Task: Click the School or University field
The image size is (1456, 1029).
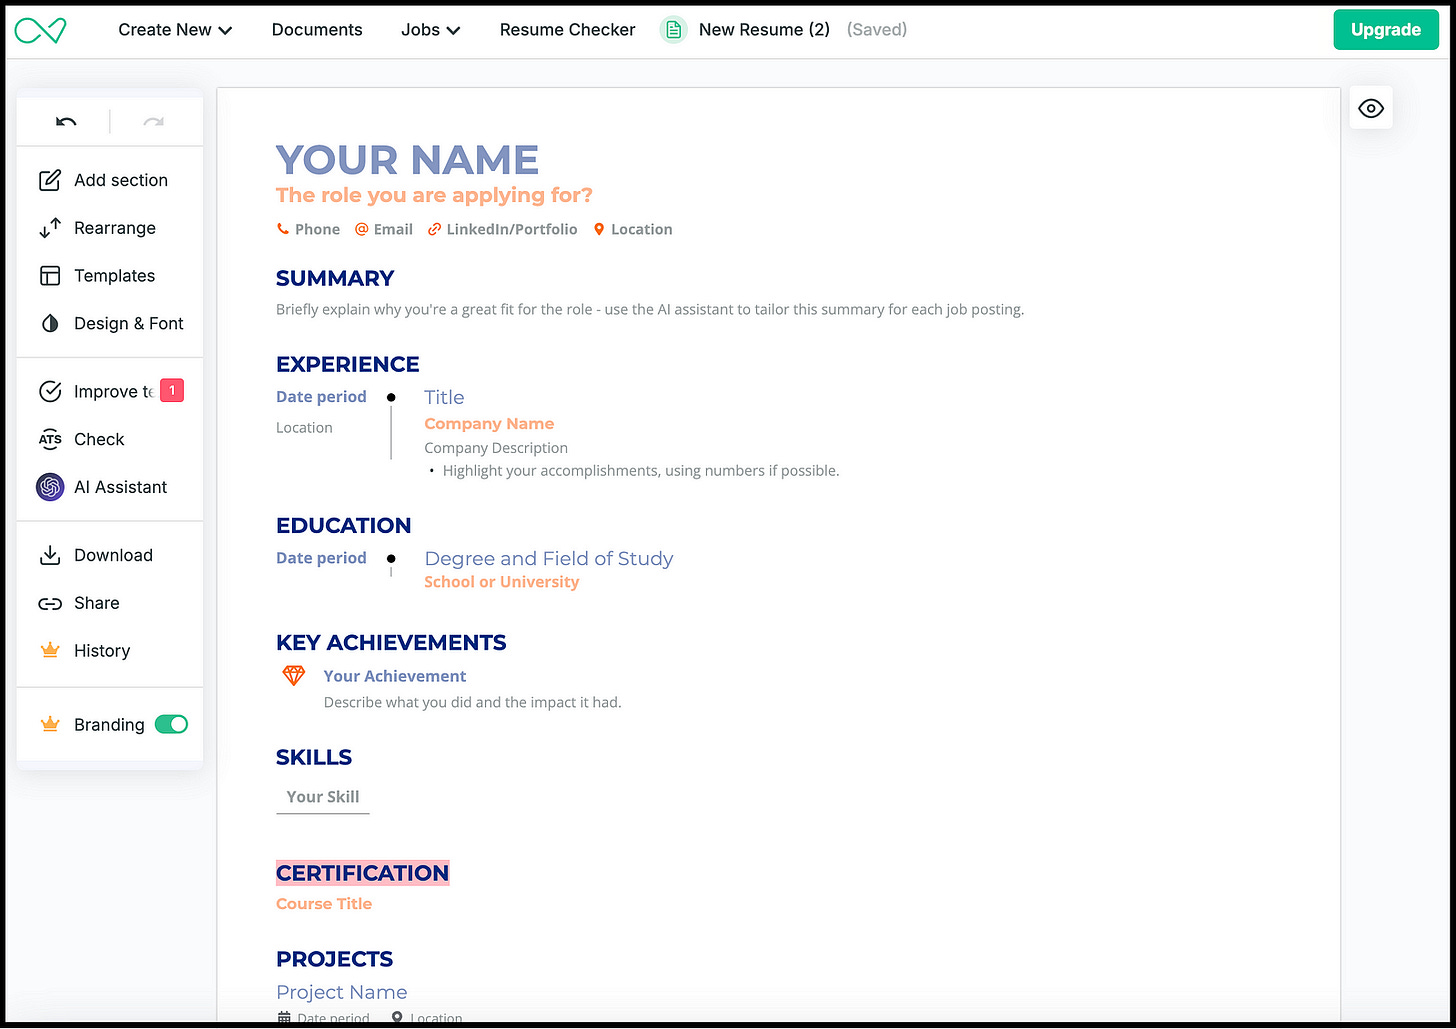Action: (502, 582)
